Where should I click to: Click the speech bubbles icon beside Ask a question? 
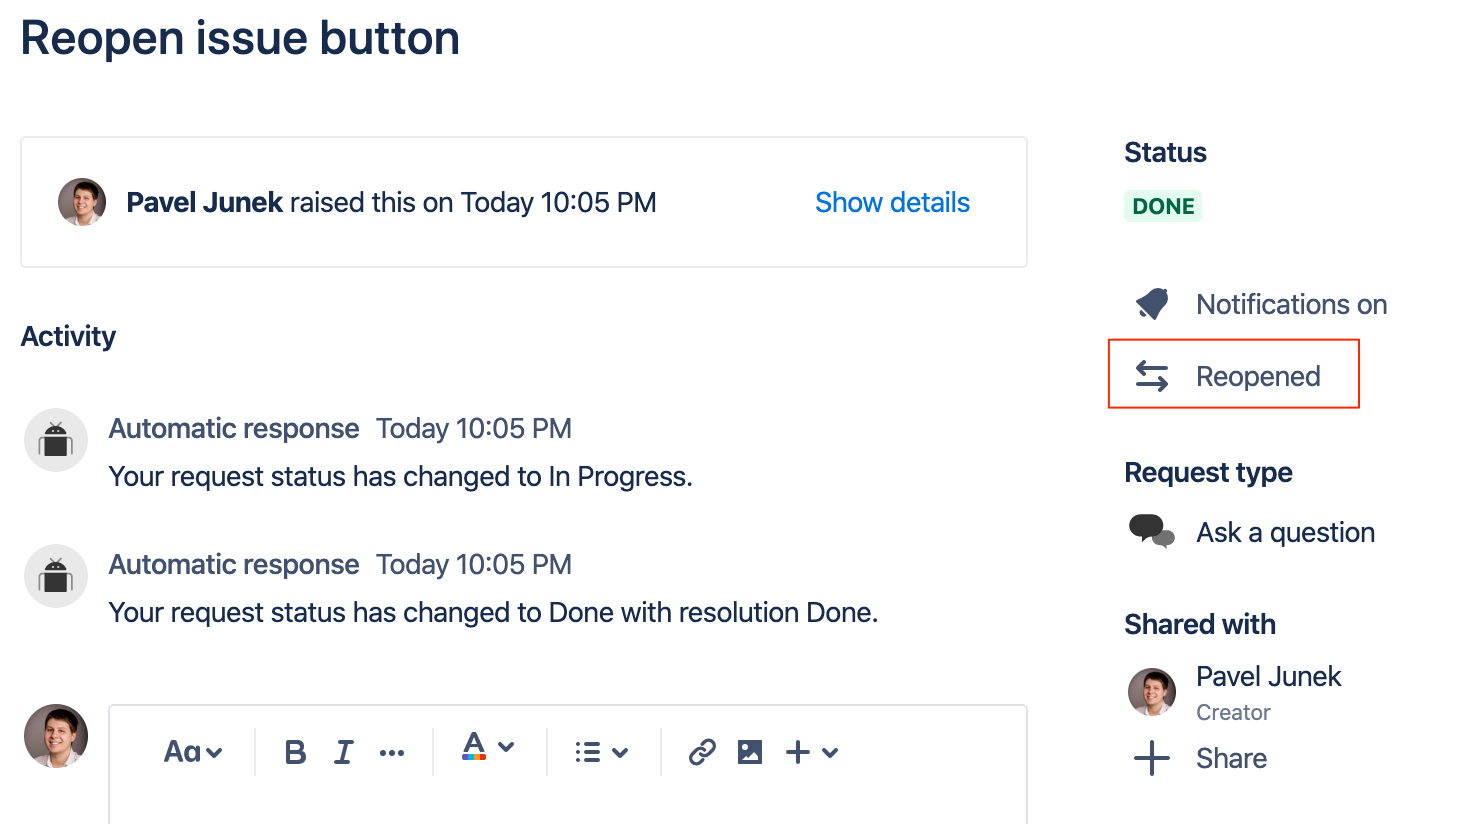[1151, 531]
